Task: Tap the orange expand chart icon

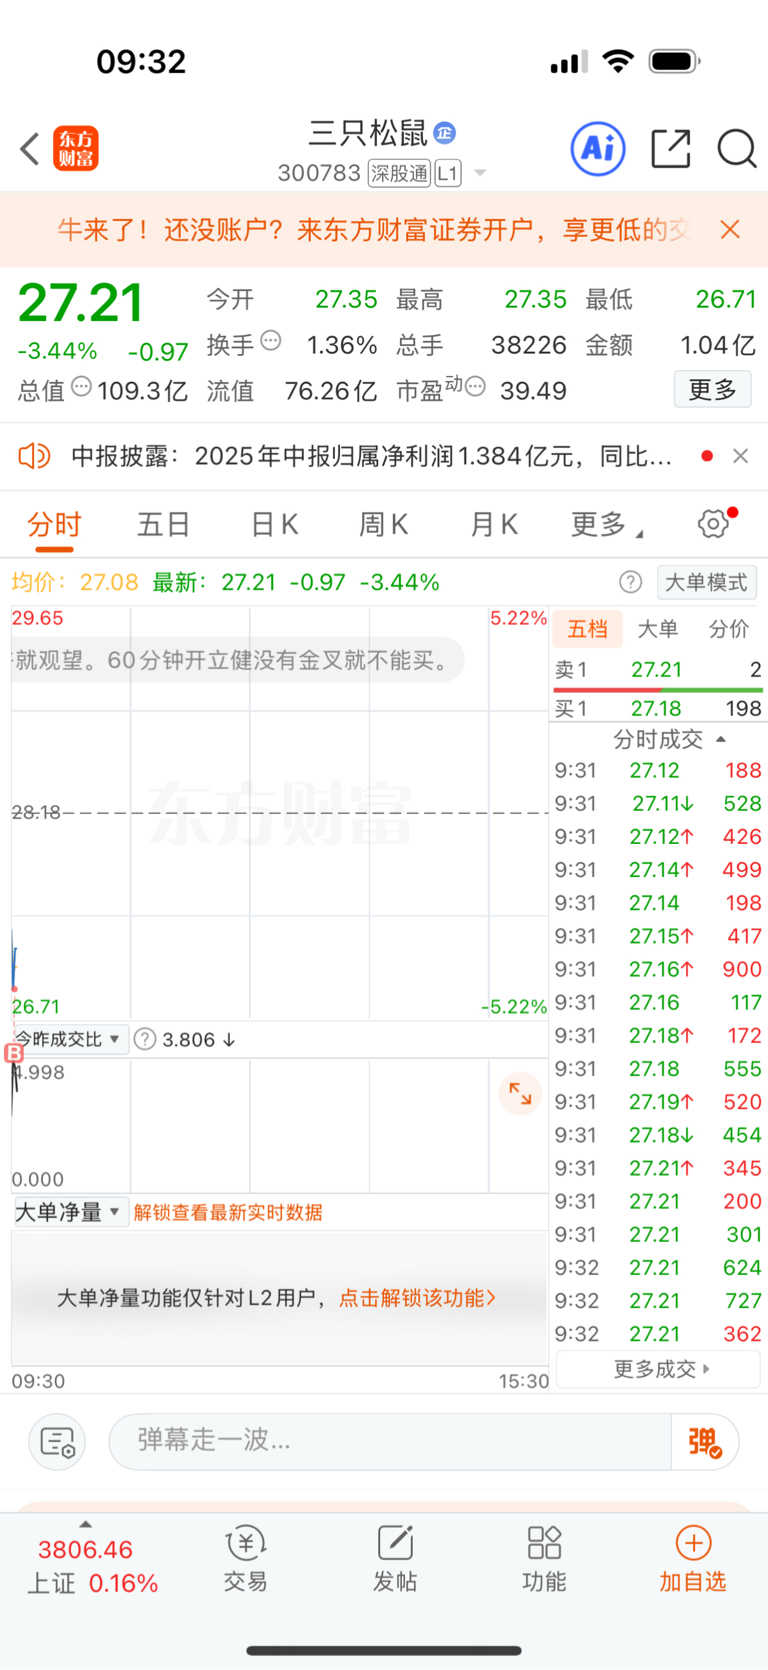Action: (x=521, y=1093)
